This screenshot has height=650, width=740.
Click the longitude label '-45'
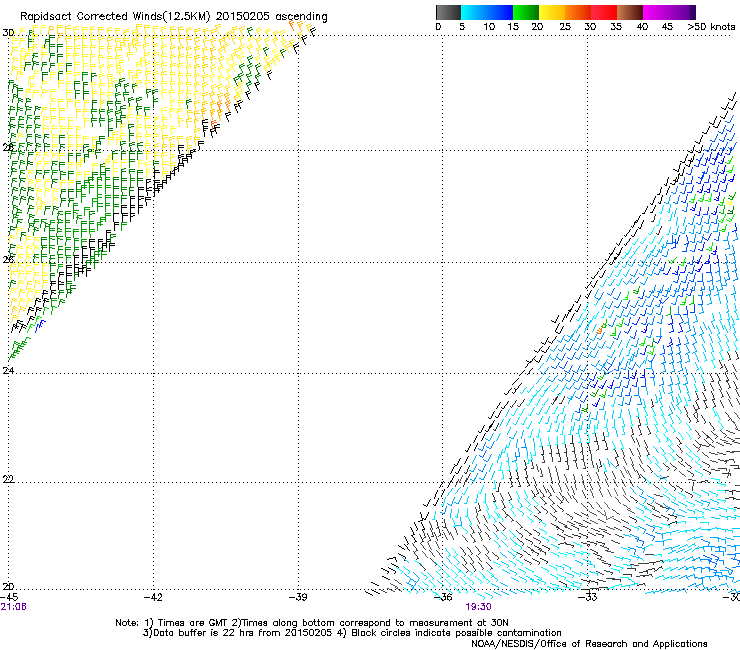click(x=9, y=597)
